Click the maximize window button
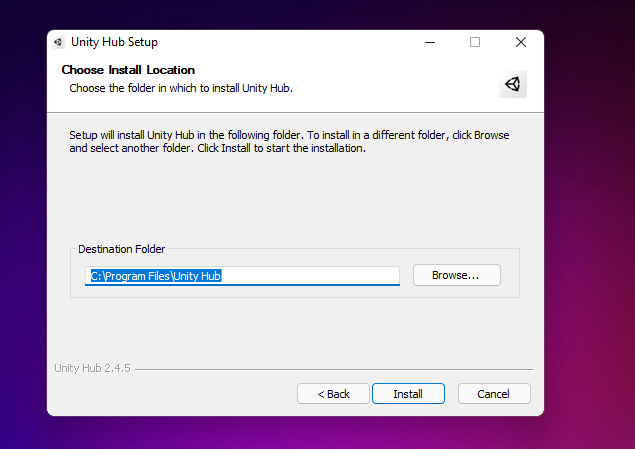Image resolution: width=635 pixels, height=449 pixels. pyautogui.click(x=475, y=42)
